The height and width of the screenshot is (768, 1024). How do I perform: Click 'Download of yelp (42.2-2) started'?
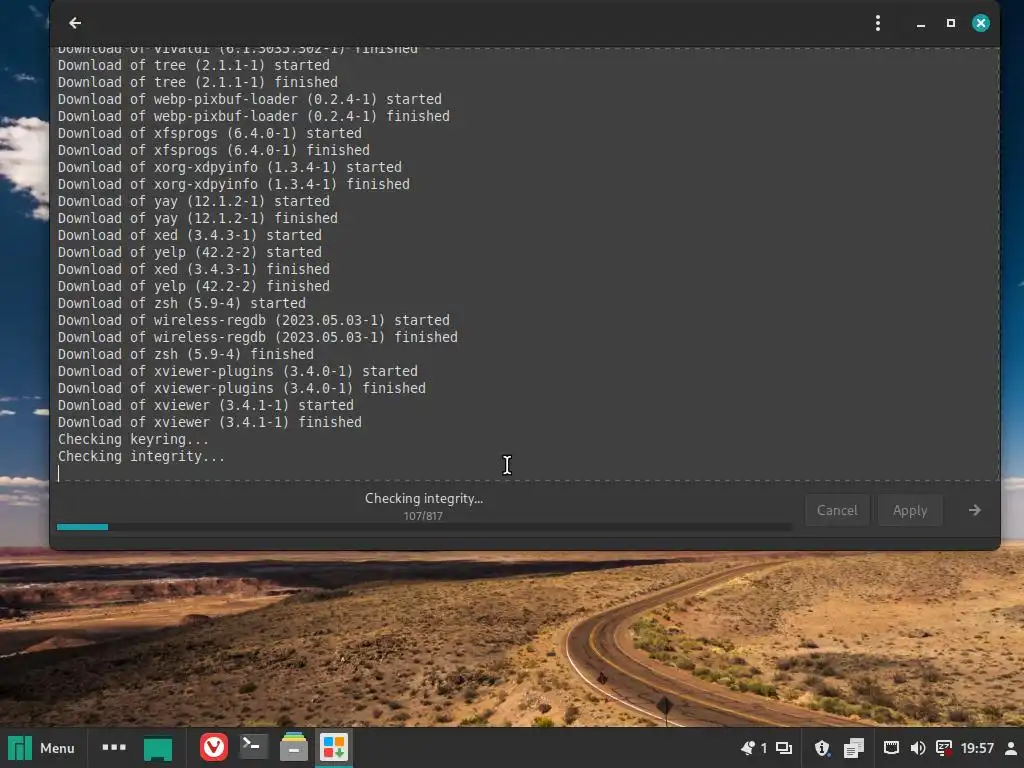pyautogui.click(x=189, y=252)
